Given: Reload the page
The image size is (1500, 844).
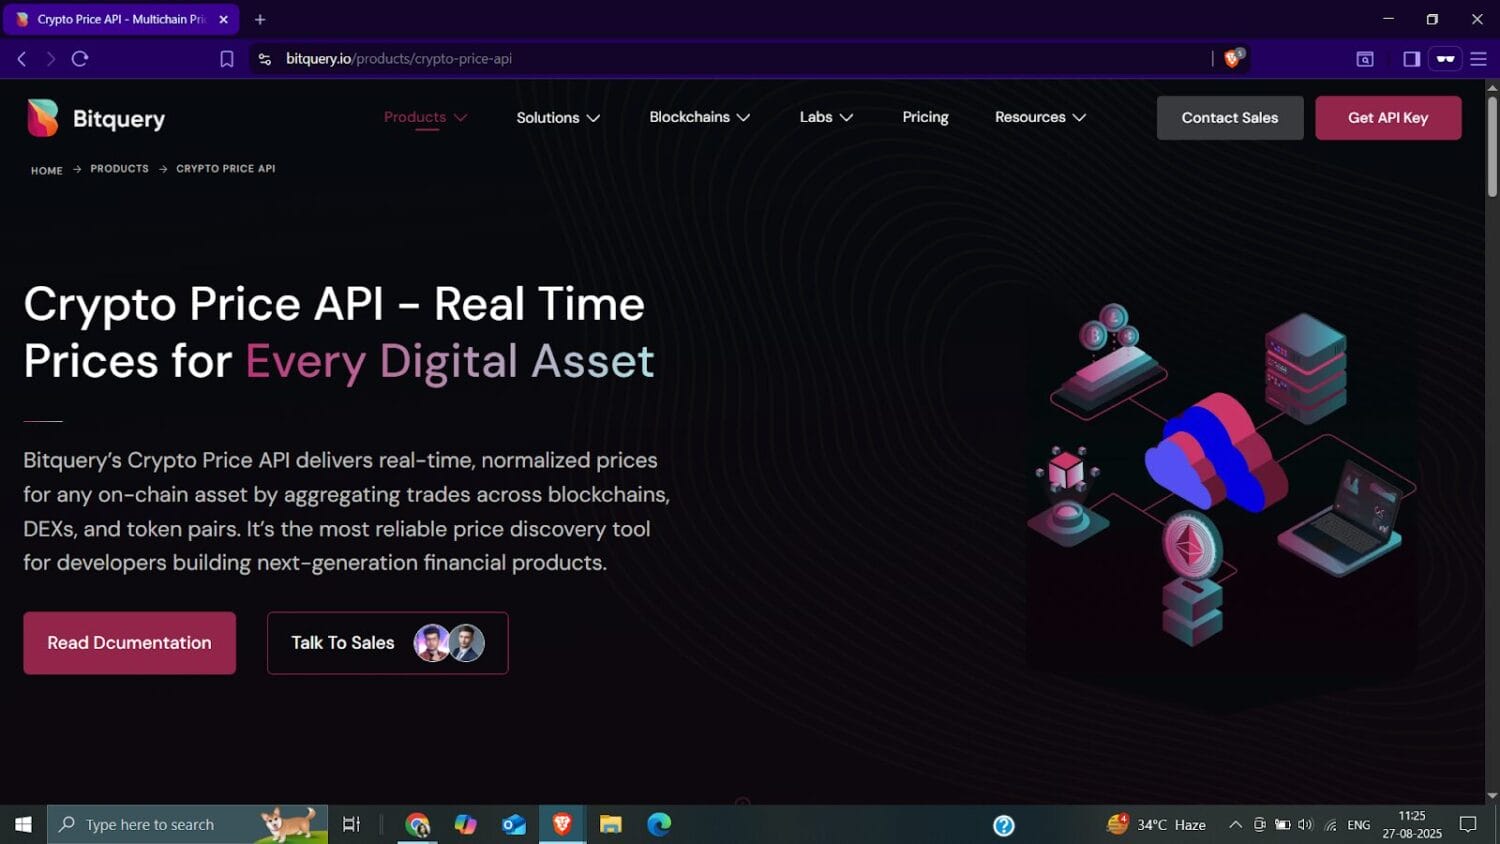Looking at the screenshot, I should [x=80, y=59].
